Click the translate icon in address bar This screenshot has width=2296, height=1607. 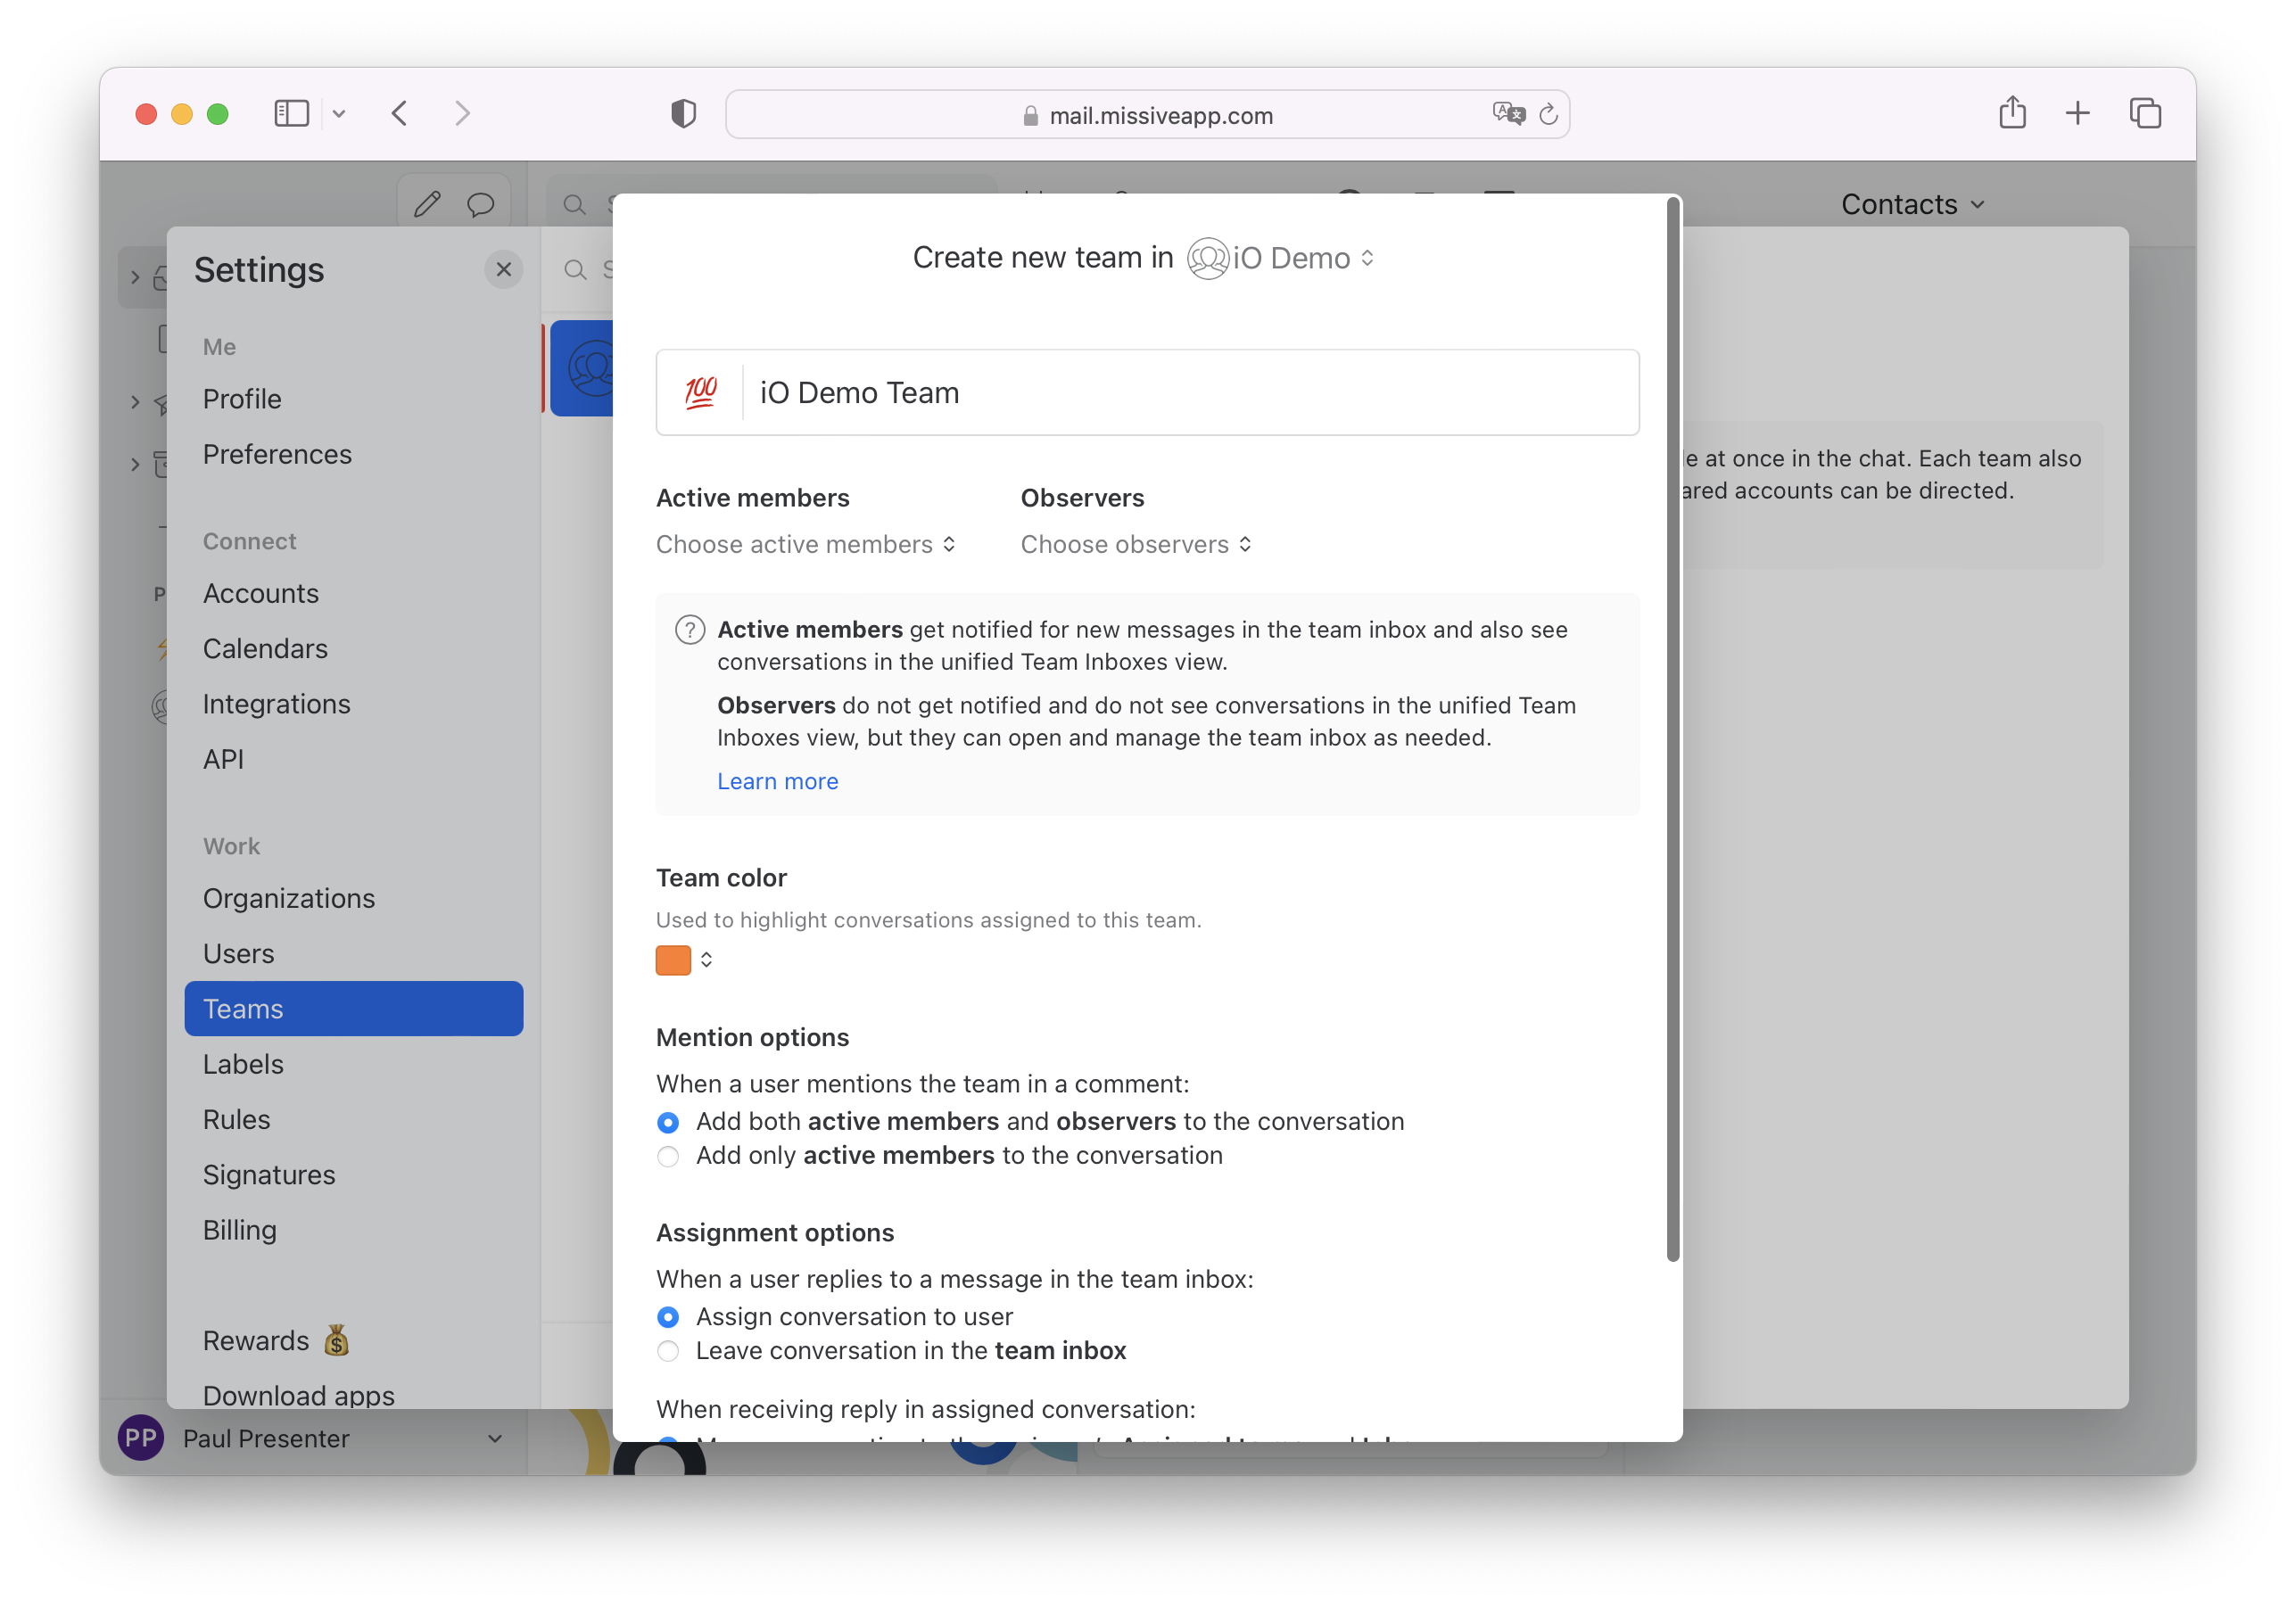[x=1508, y=114]
